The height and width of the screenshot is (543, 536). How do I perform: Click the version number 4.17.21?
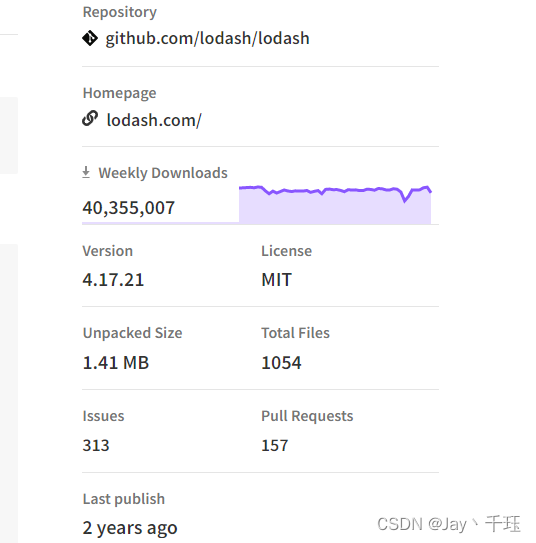[x=113, y=280]
